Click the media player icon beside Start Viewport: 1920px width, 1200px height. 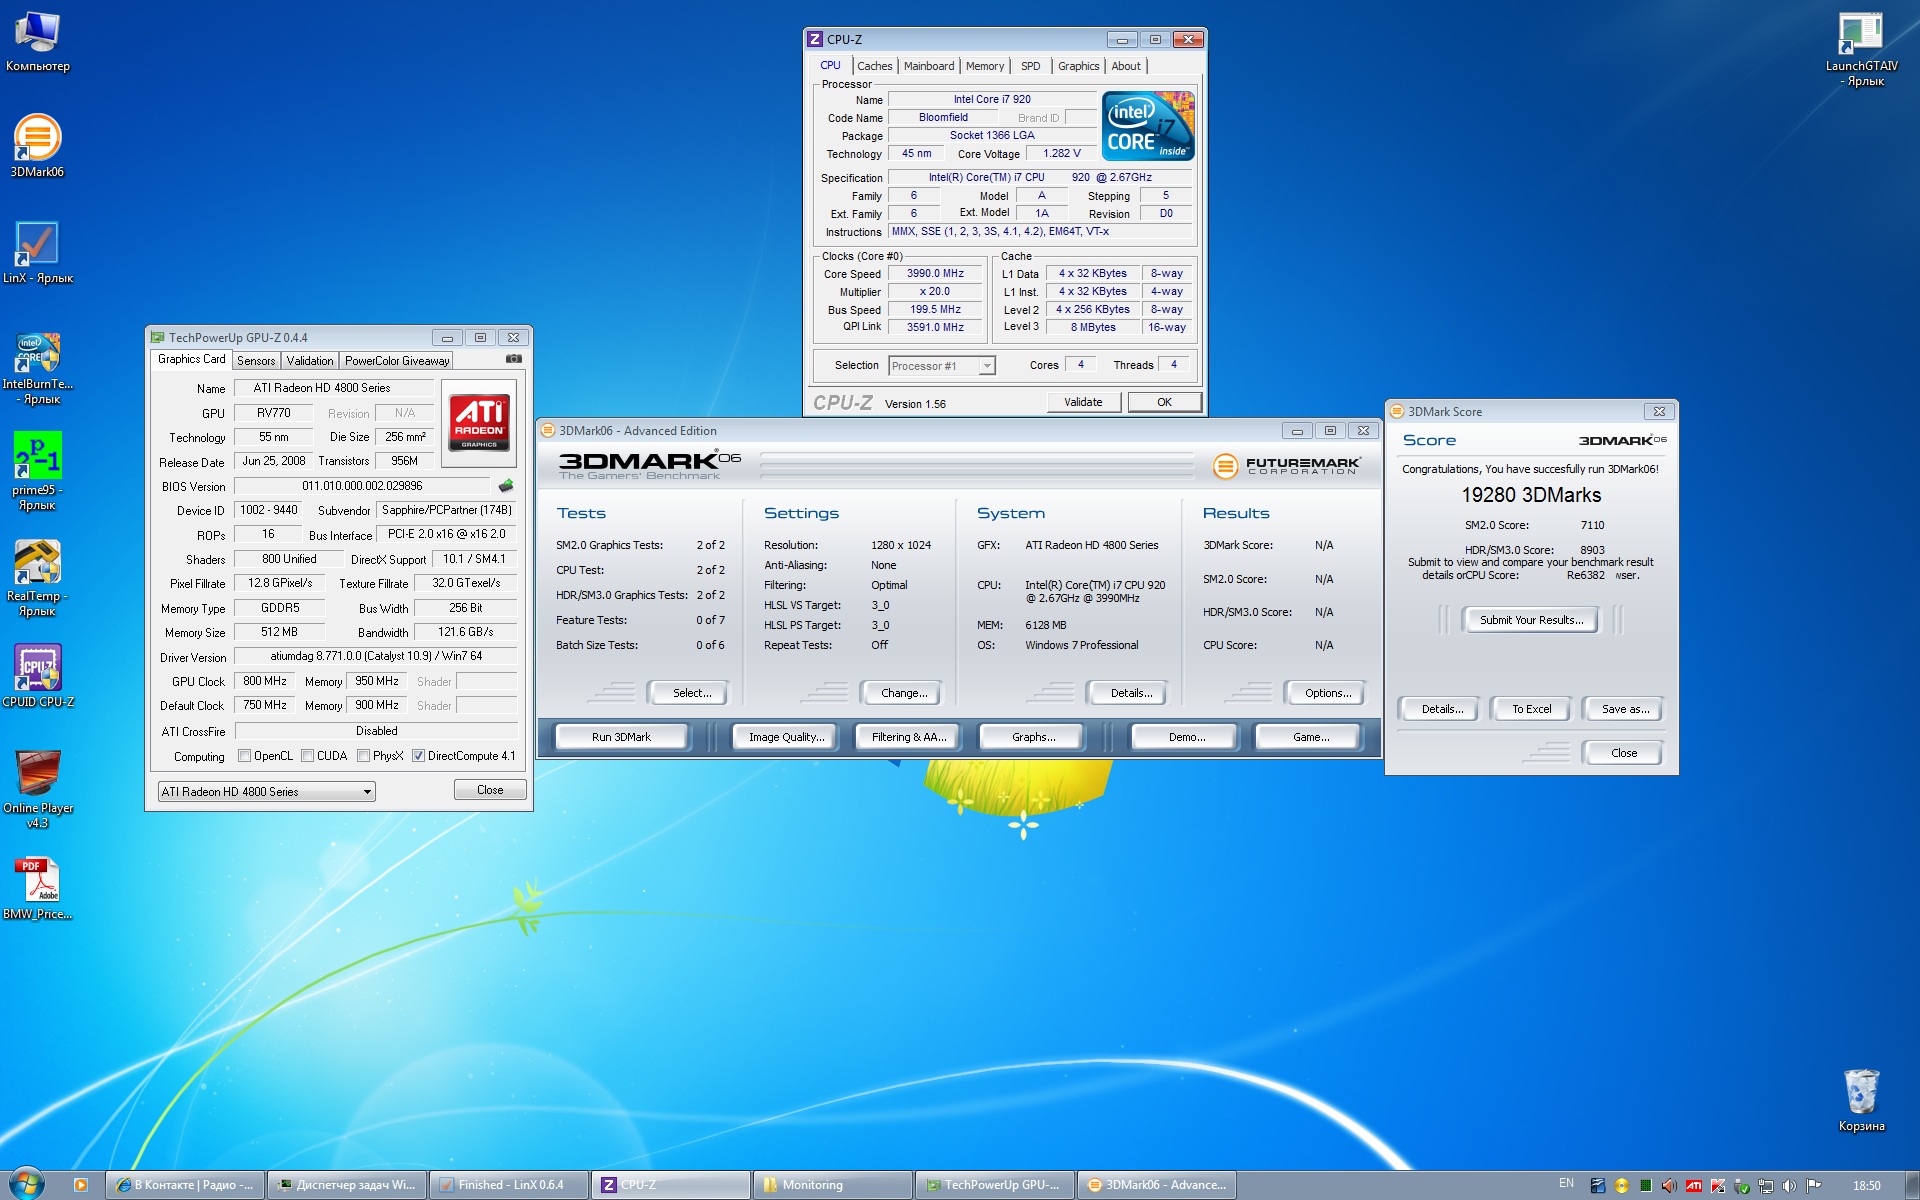[x=81, y=1185]
